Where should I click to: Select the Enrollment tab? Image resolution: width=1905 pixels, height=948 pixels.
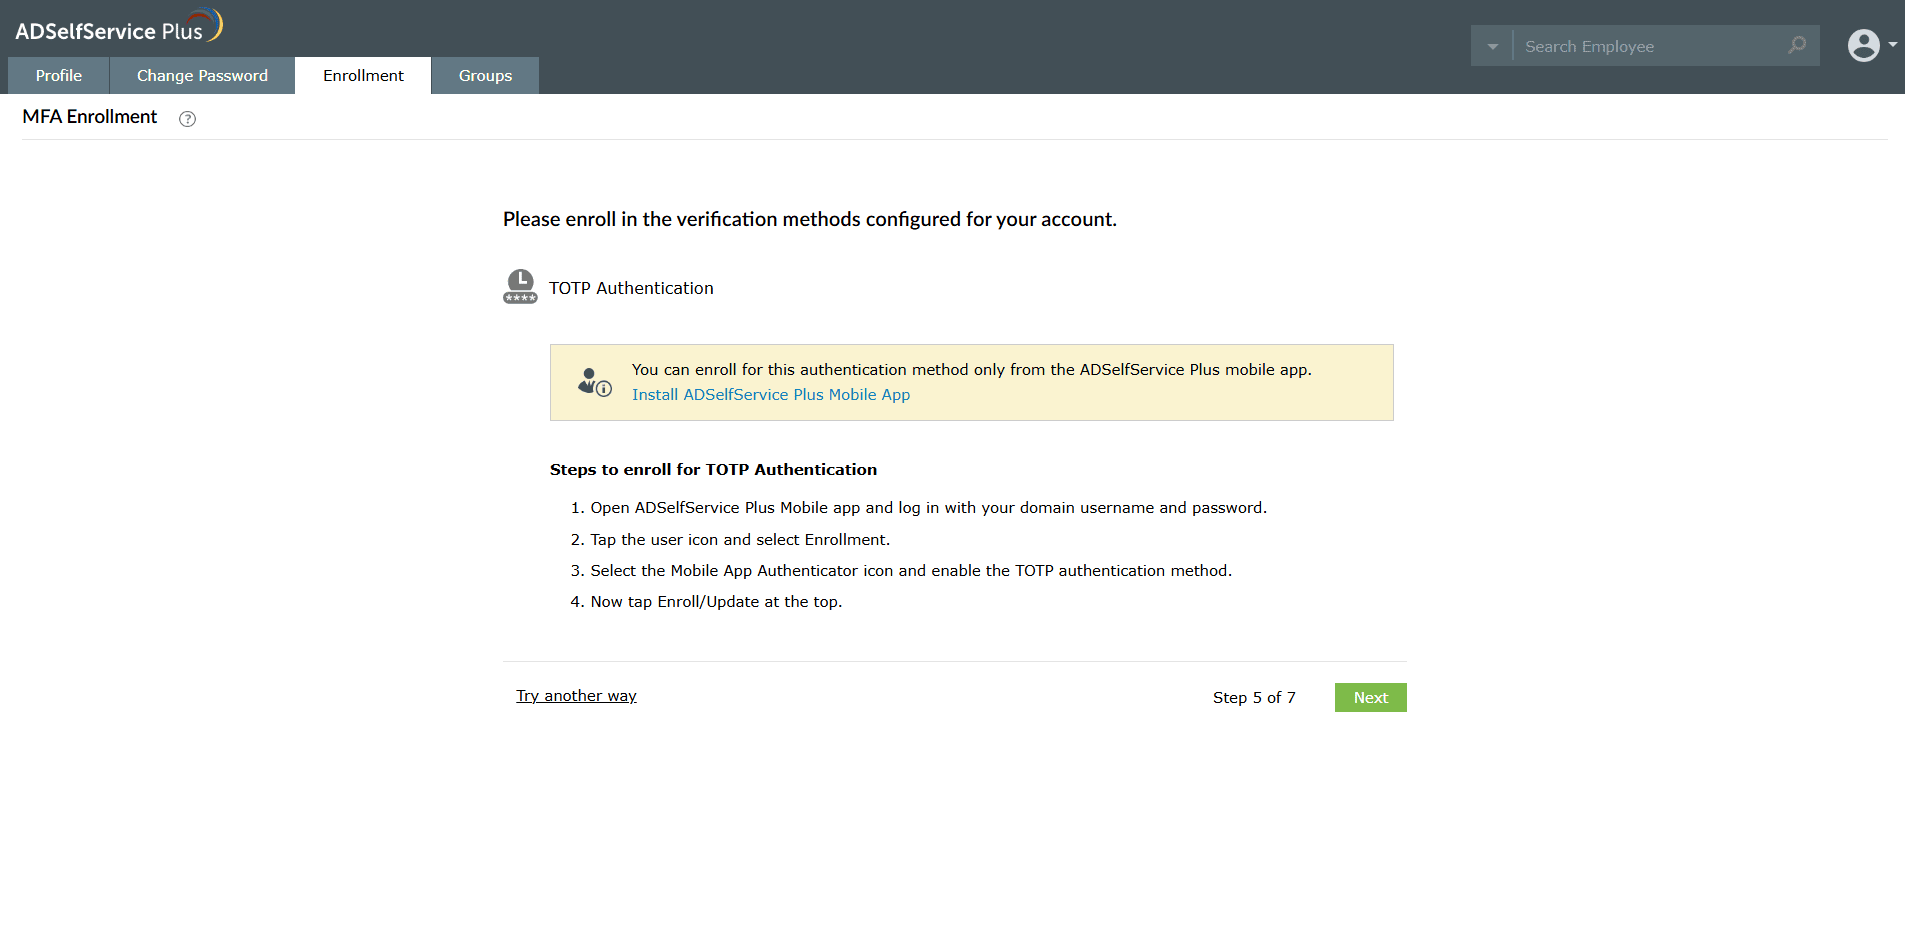coord(363,76)
